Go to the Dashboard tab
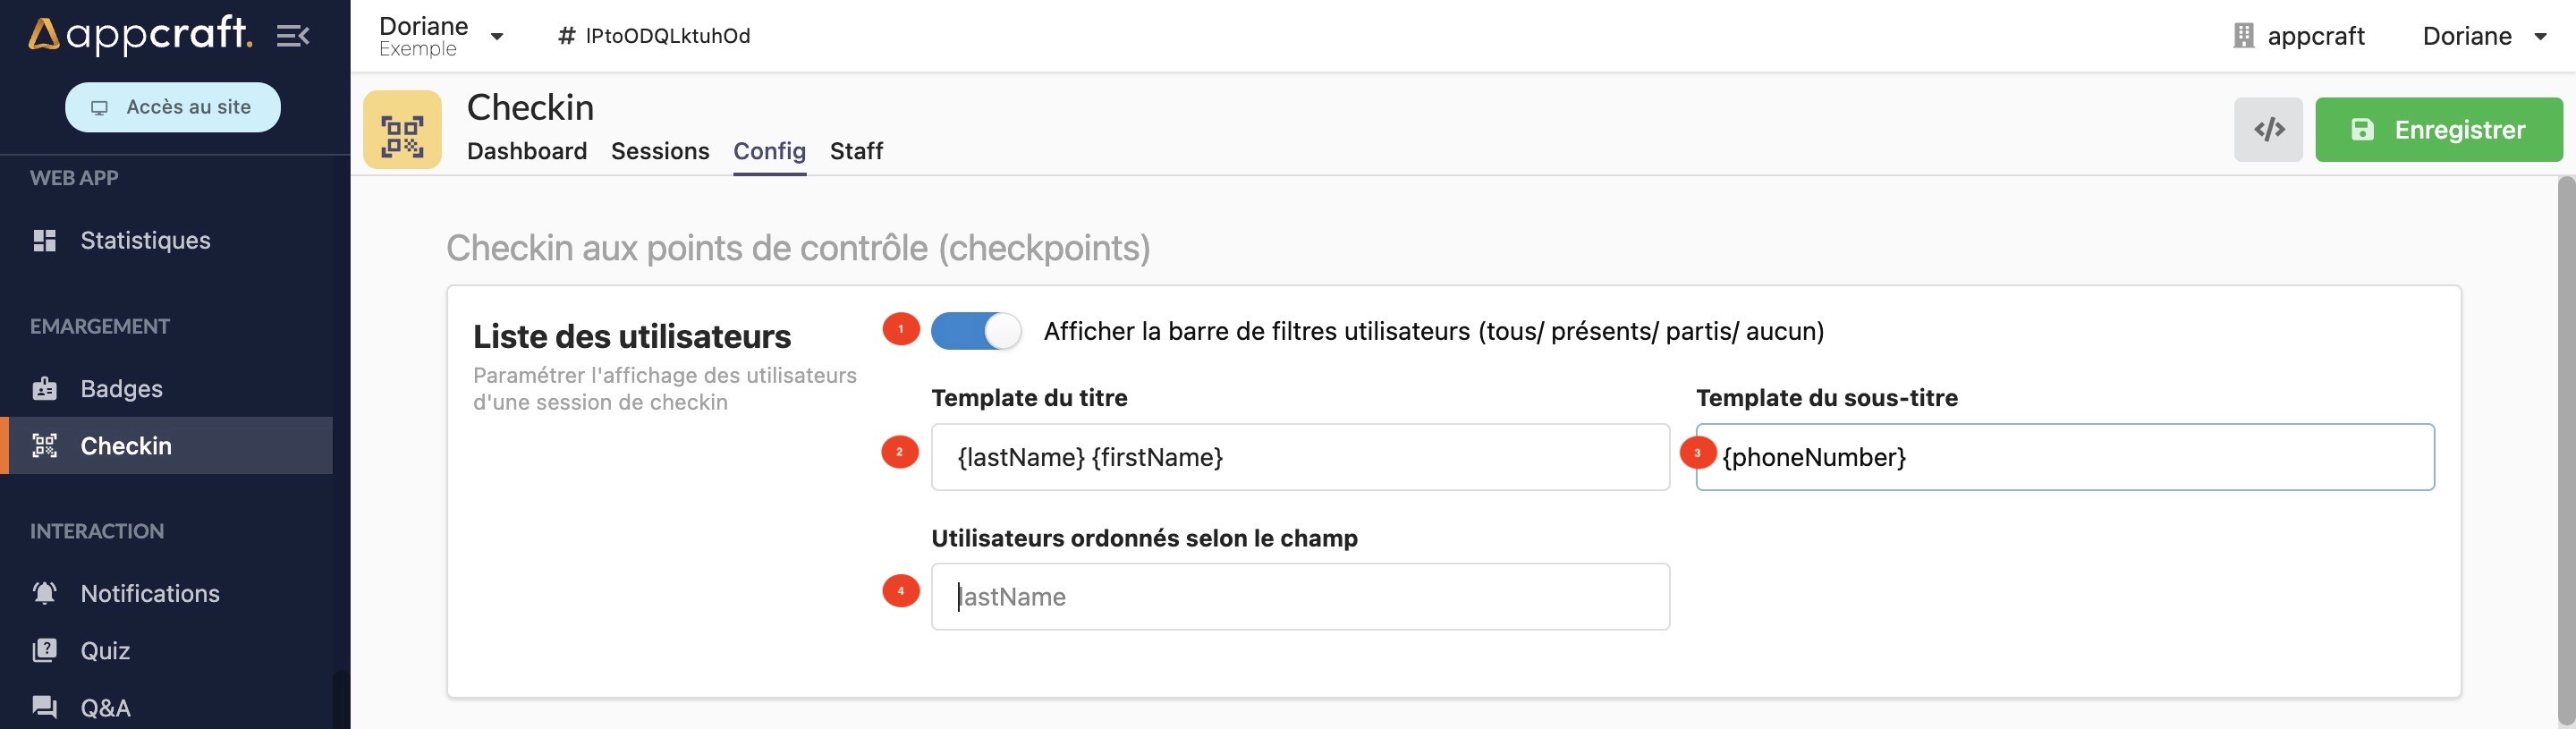Viewport: 2576px width, 729px height. tap(526, 151)
